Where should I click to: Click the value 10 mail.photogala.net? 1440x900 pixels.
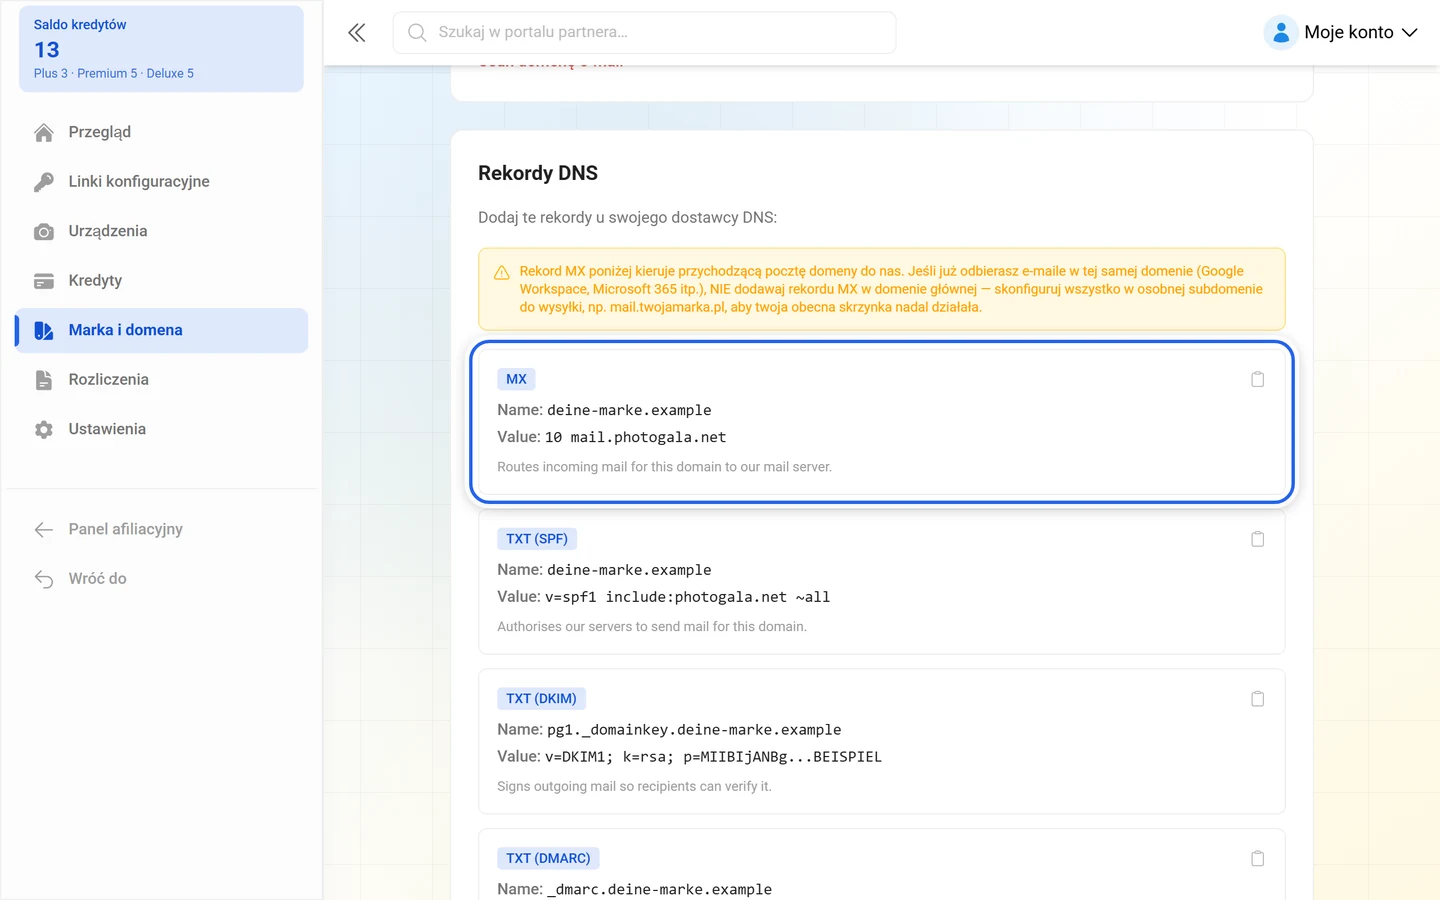pos(635,437)
